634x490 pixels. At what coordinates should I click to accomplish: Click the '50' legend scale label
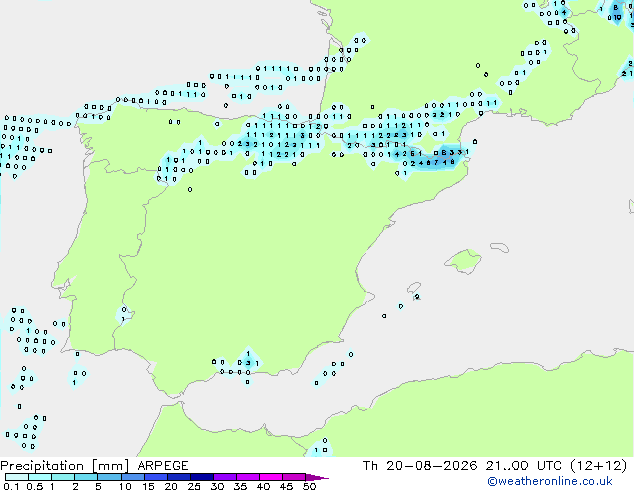click(309, 486)
